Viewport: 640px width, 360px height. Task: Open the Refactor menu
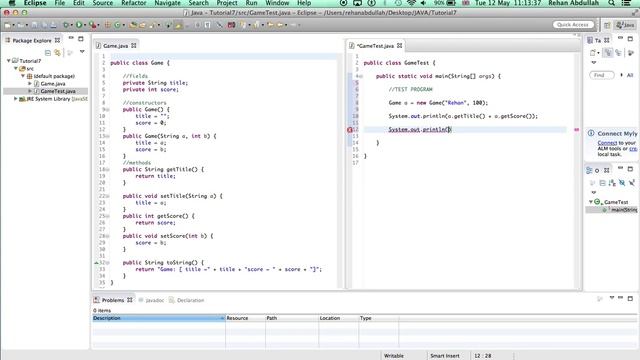click(x=133, y=3)
